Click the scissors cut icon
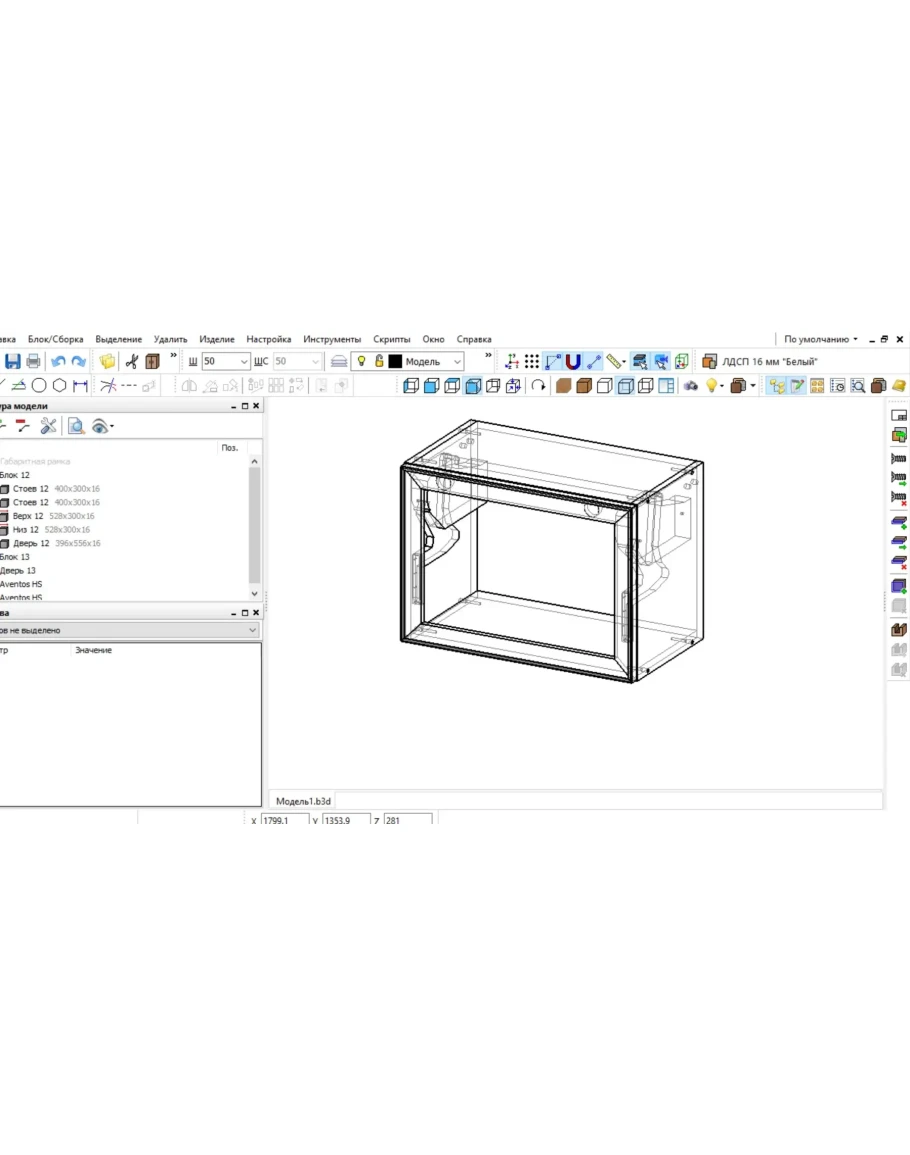This screenshot has width=910, height=1155. [x=131, y=362]
